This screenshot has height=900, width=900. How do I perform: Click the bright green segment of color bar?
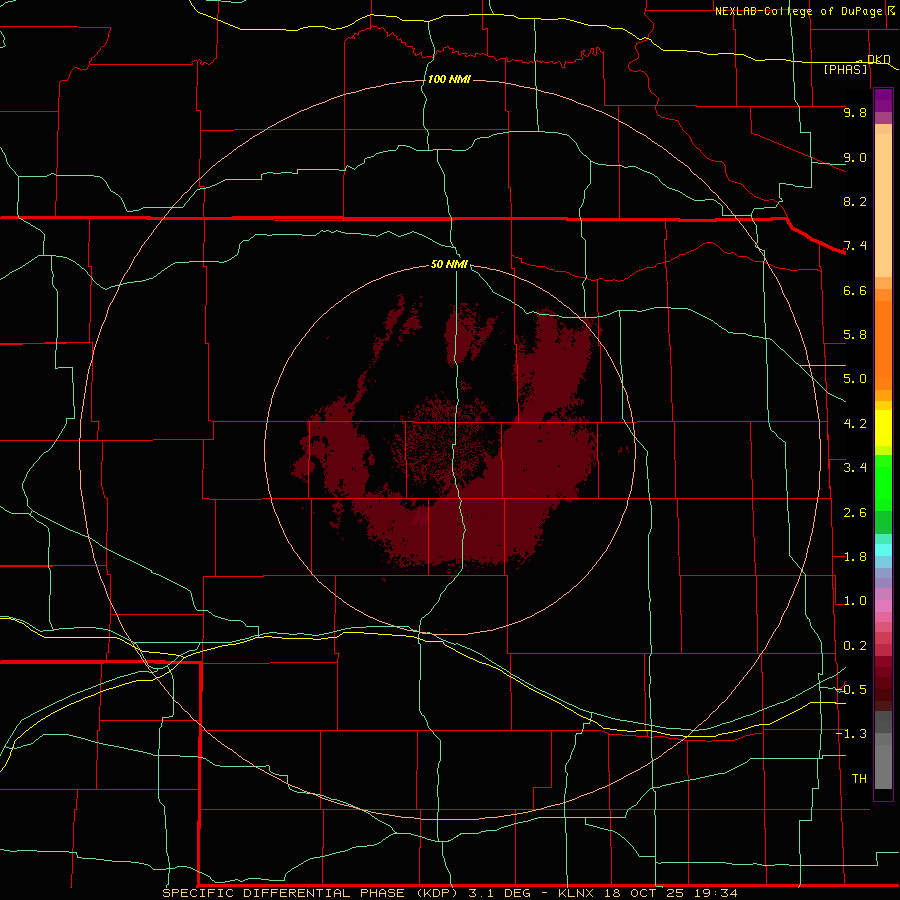pyautogui.click(x=883, y=483)
